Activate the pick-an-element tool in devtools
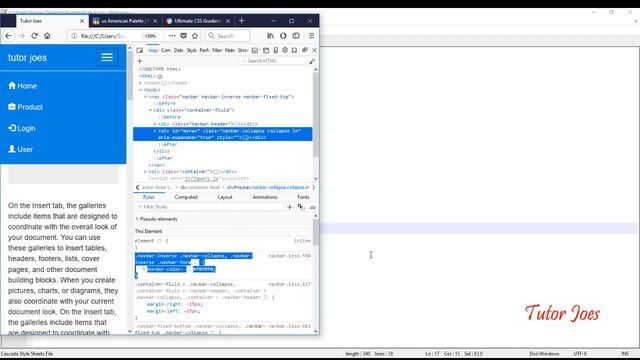Viewport: 640px width, 360px height. click(140, 50)
